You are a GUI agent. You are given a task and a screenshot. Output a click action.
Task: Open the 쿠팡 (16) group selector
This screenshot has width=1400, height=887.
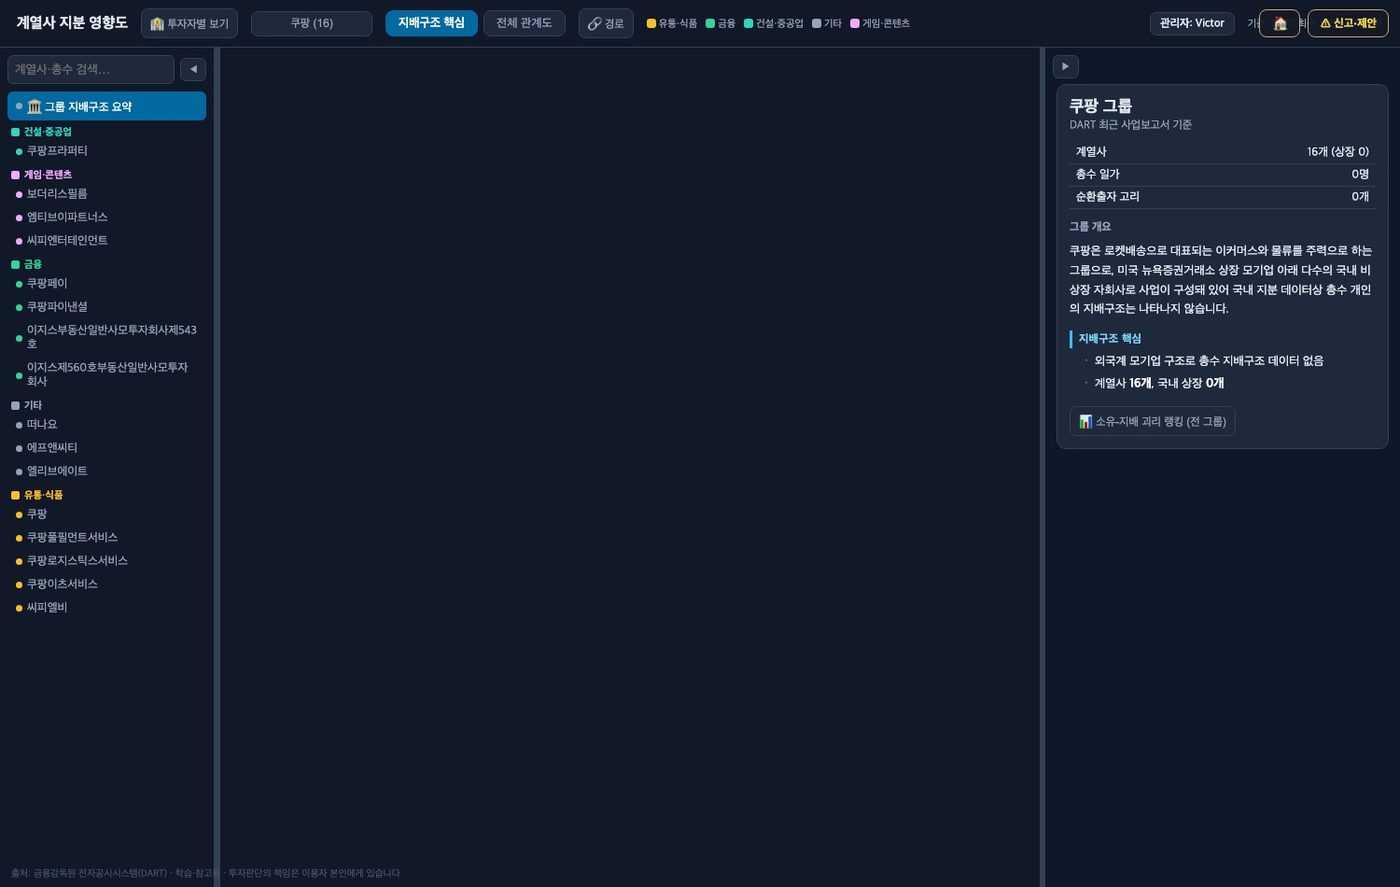click(311, 23)
